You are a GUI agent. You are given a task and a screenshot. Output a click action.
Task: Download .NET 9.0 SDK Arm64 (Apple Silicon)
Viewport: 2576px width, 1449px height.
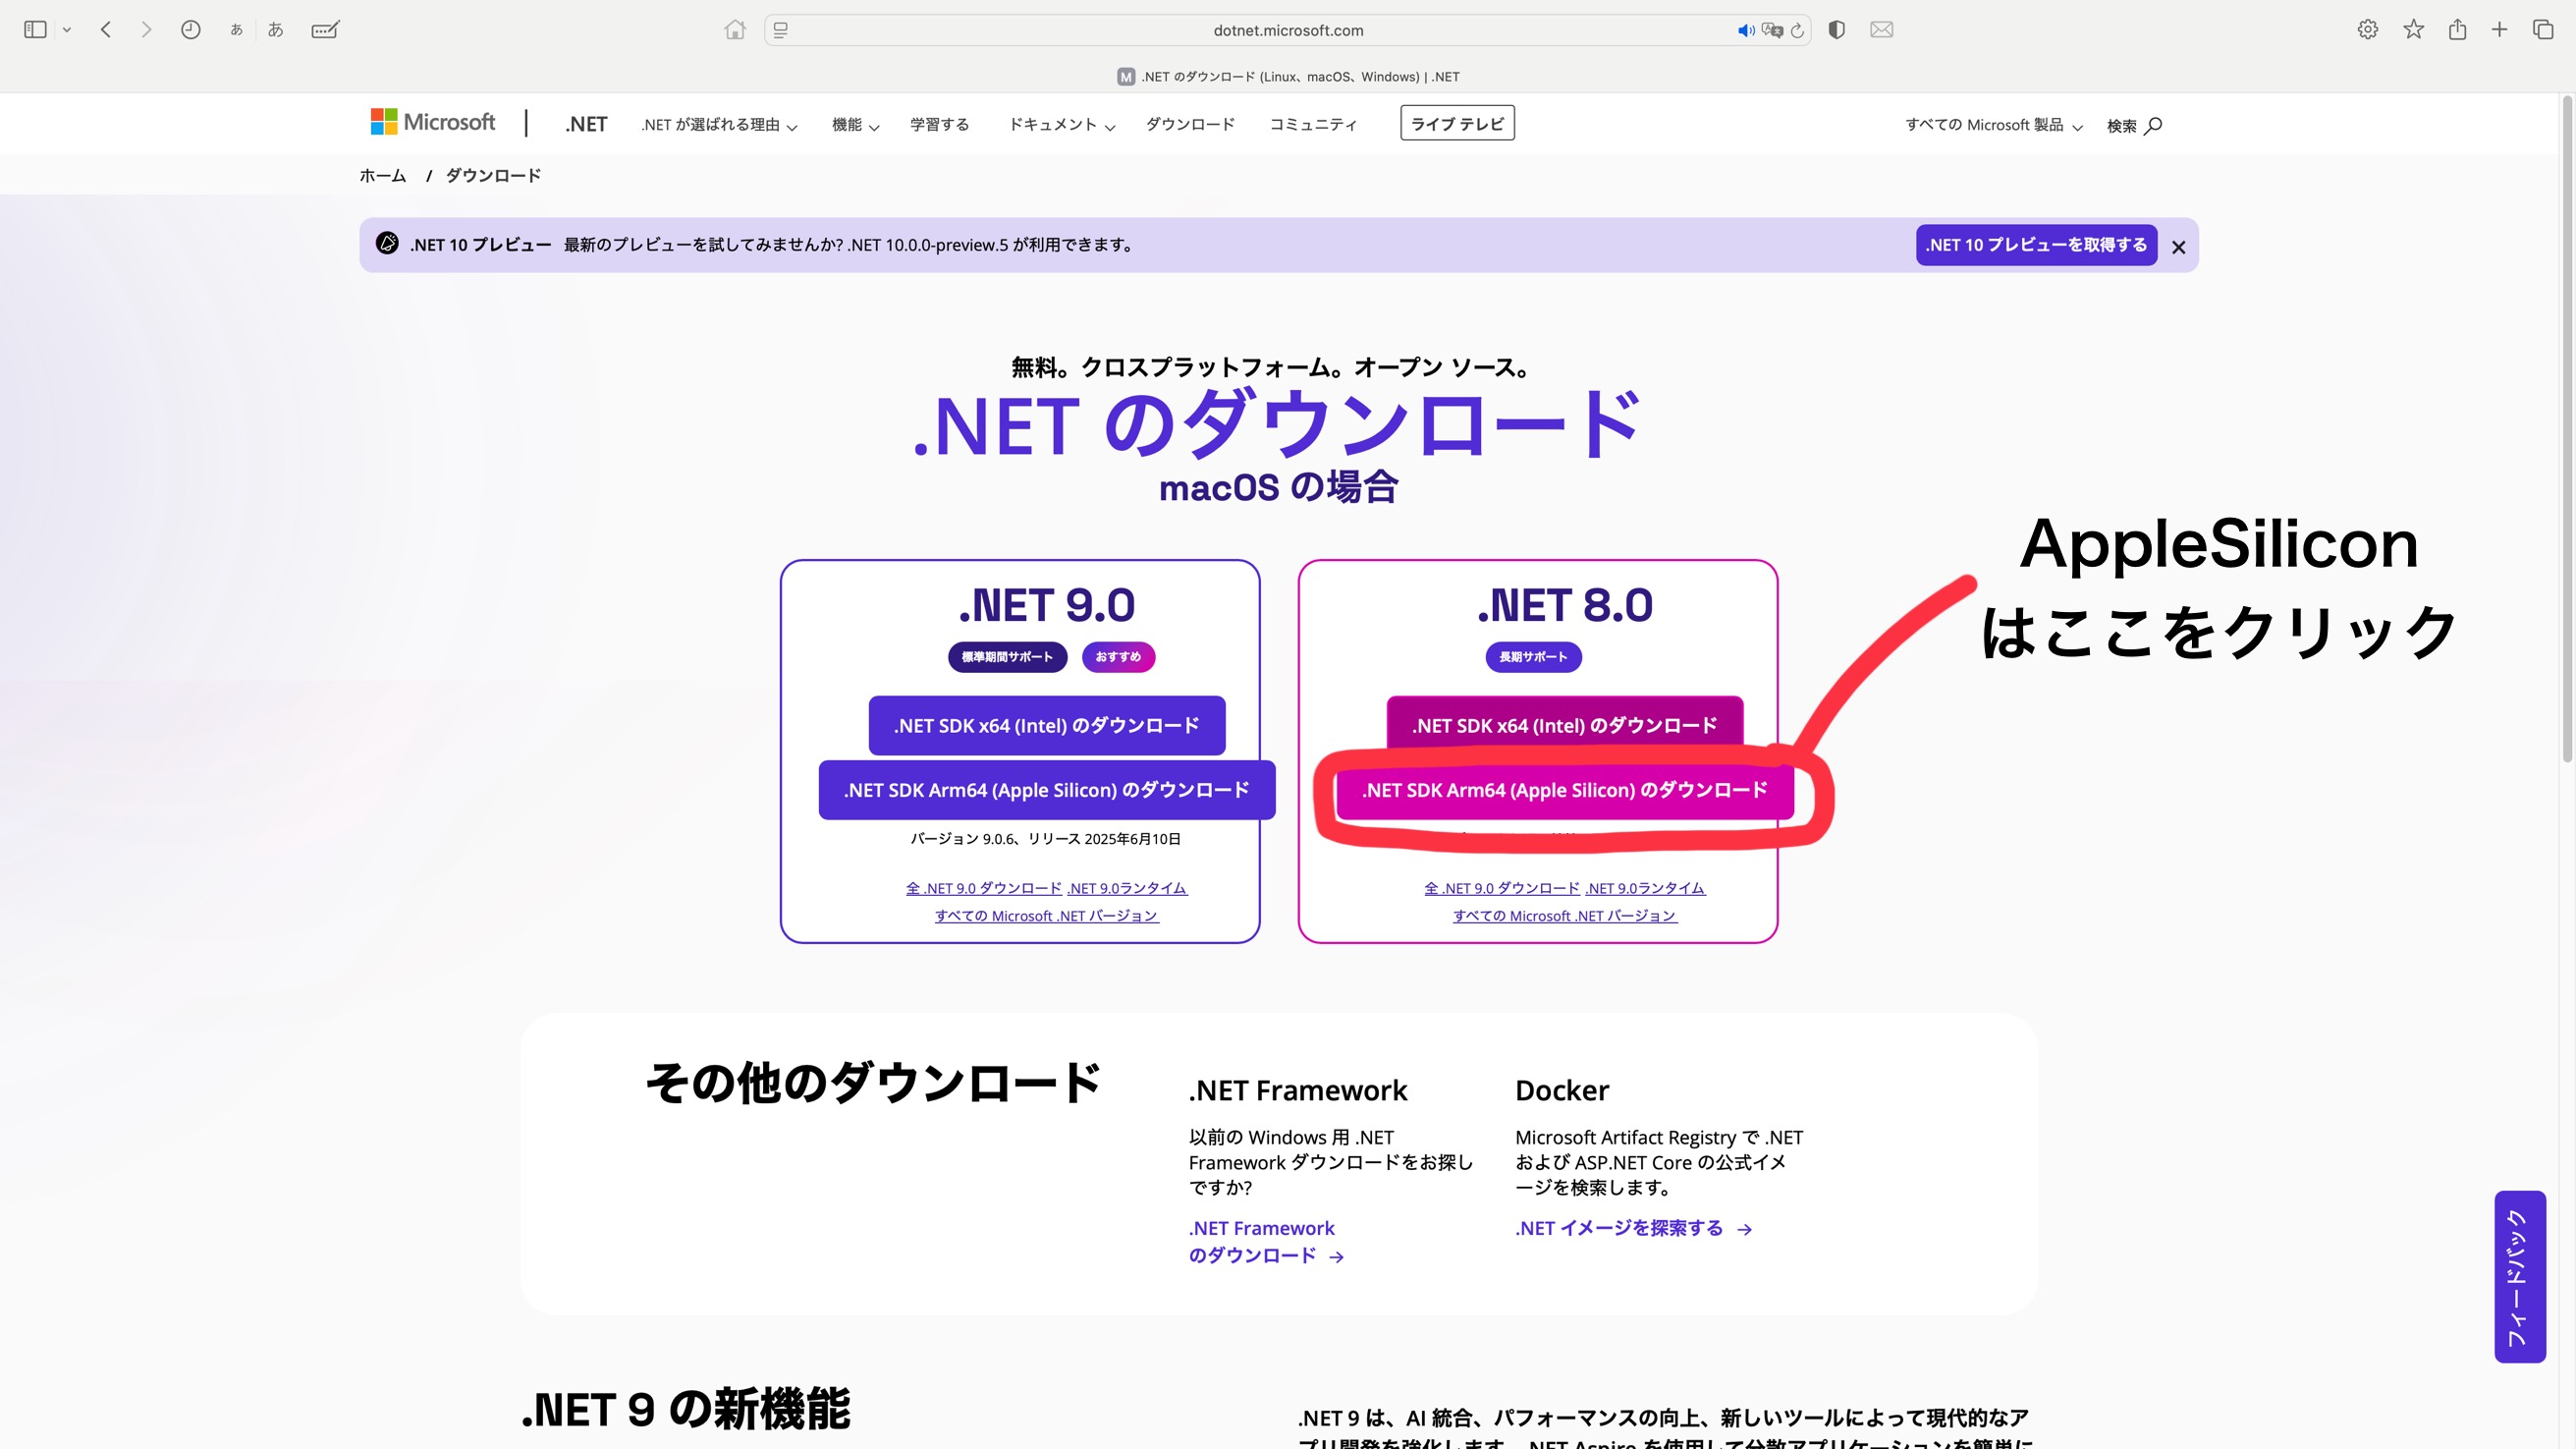(x=1046, y=790)
